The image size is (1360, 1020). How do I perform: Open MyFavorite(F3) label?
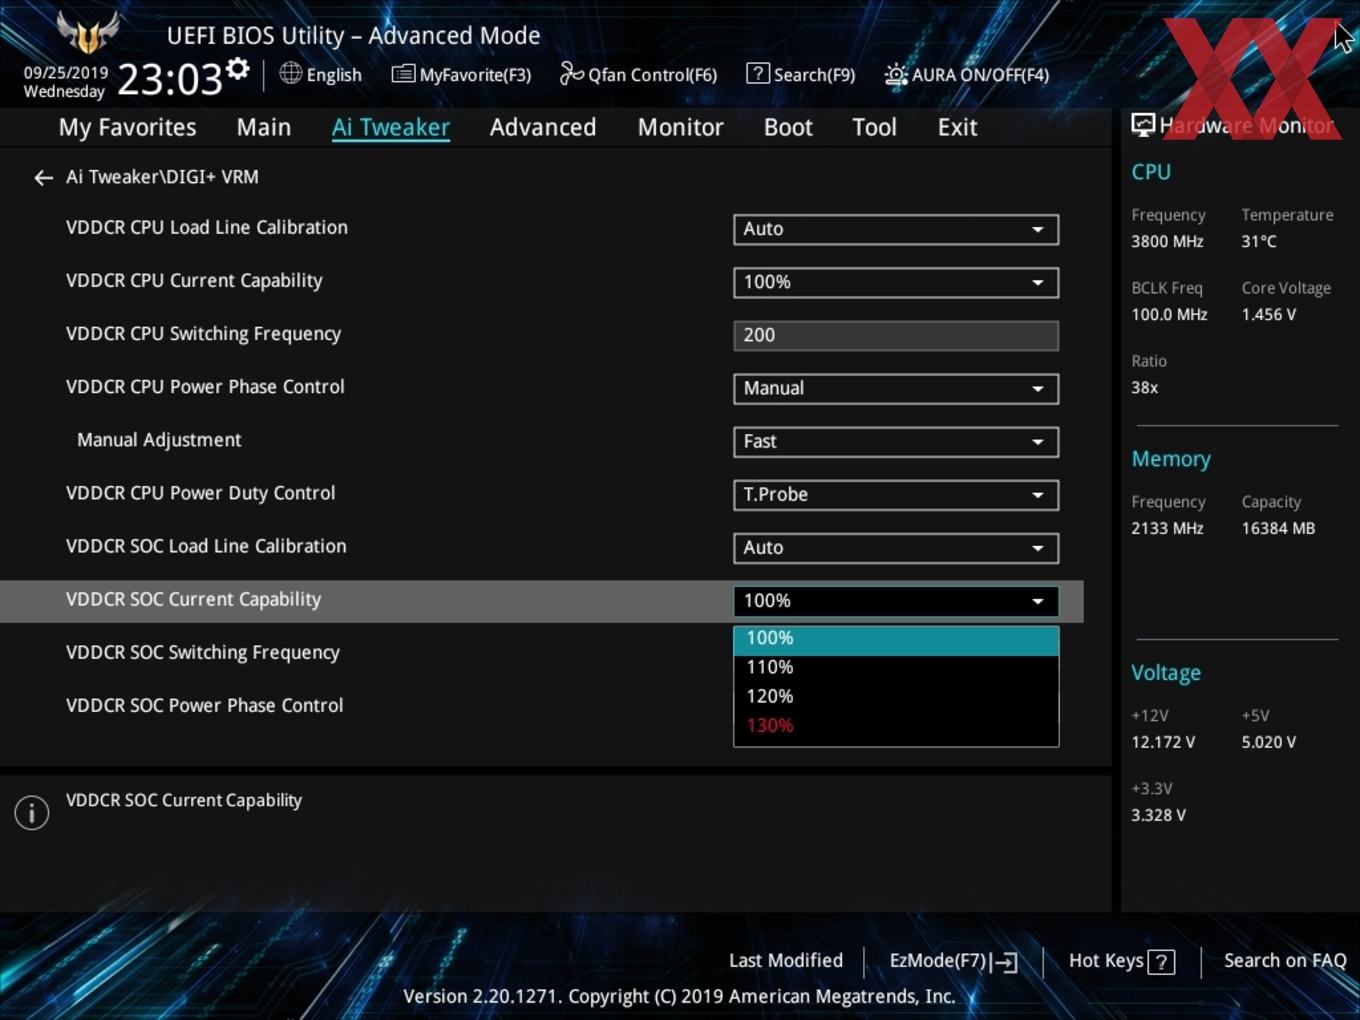tap(475, 75)
